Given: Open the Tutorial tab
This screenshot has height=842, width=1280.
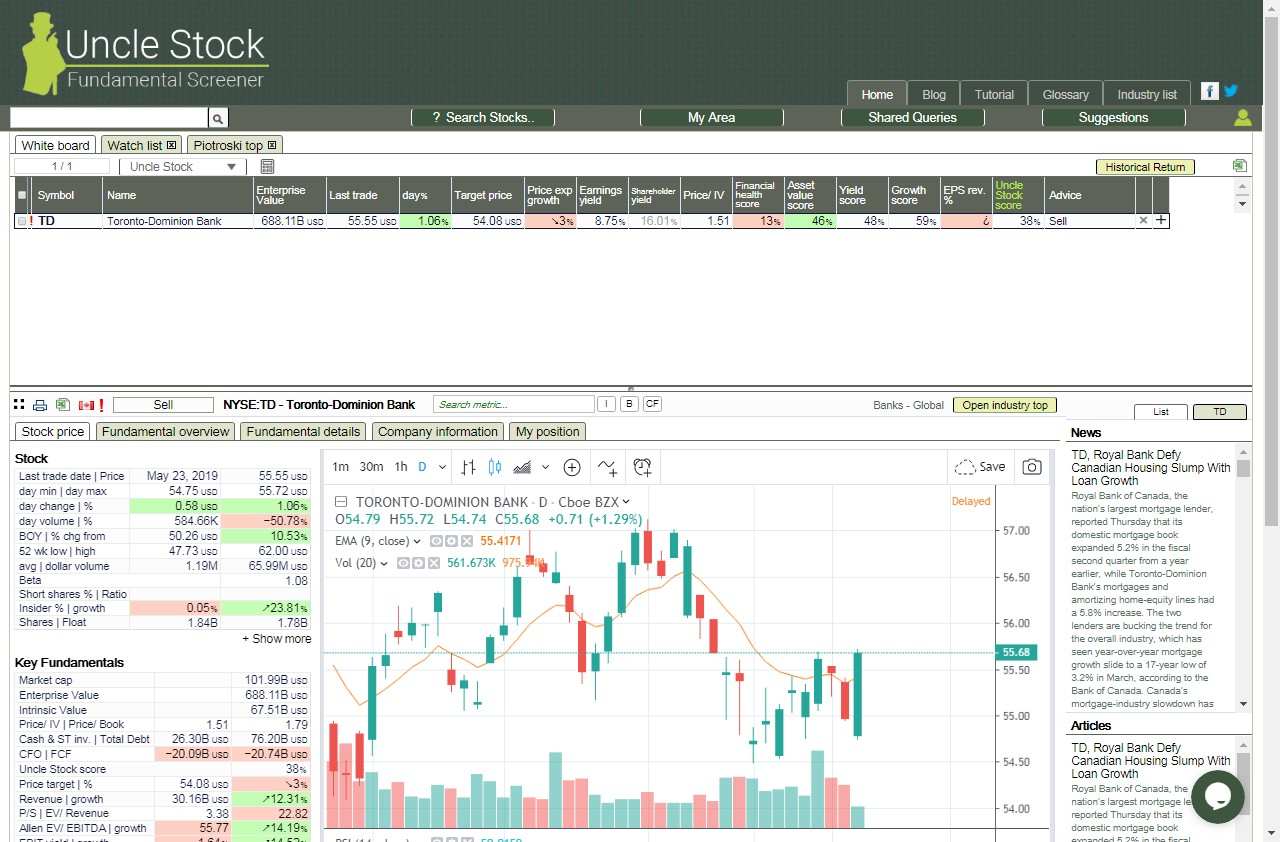Looking at the screenshot, I should 994,94.
